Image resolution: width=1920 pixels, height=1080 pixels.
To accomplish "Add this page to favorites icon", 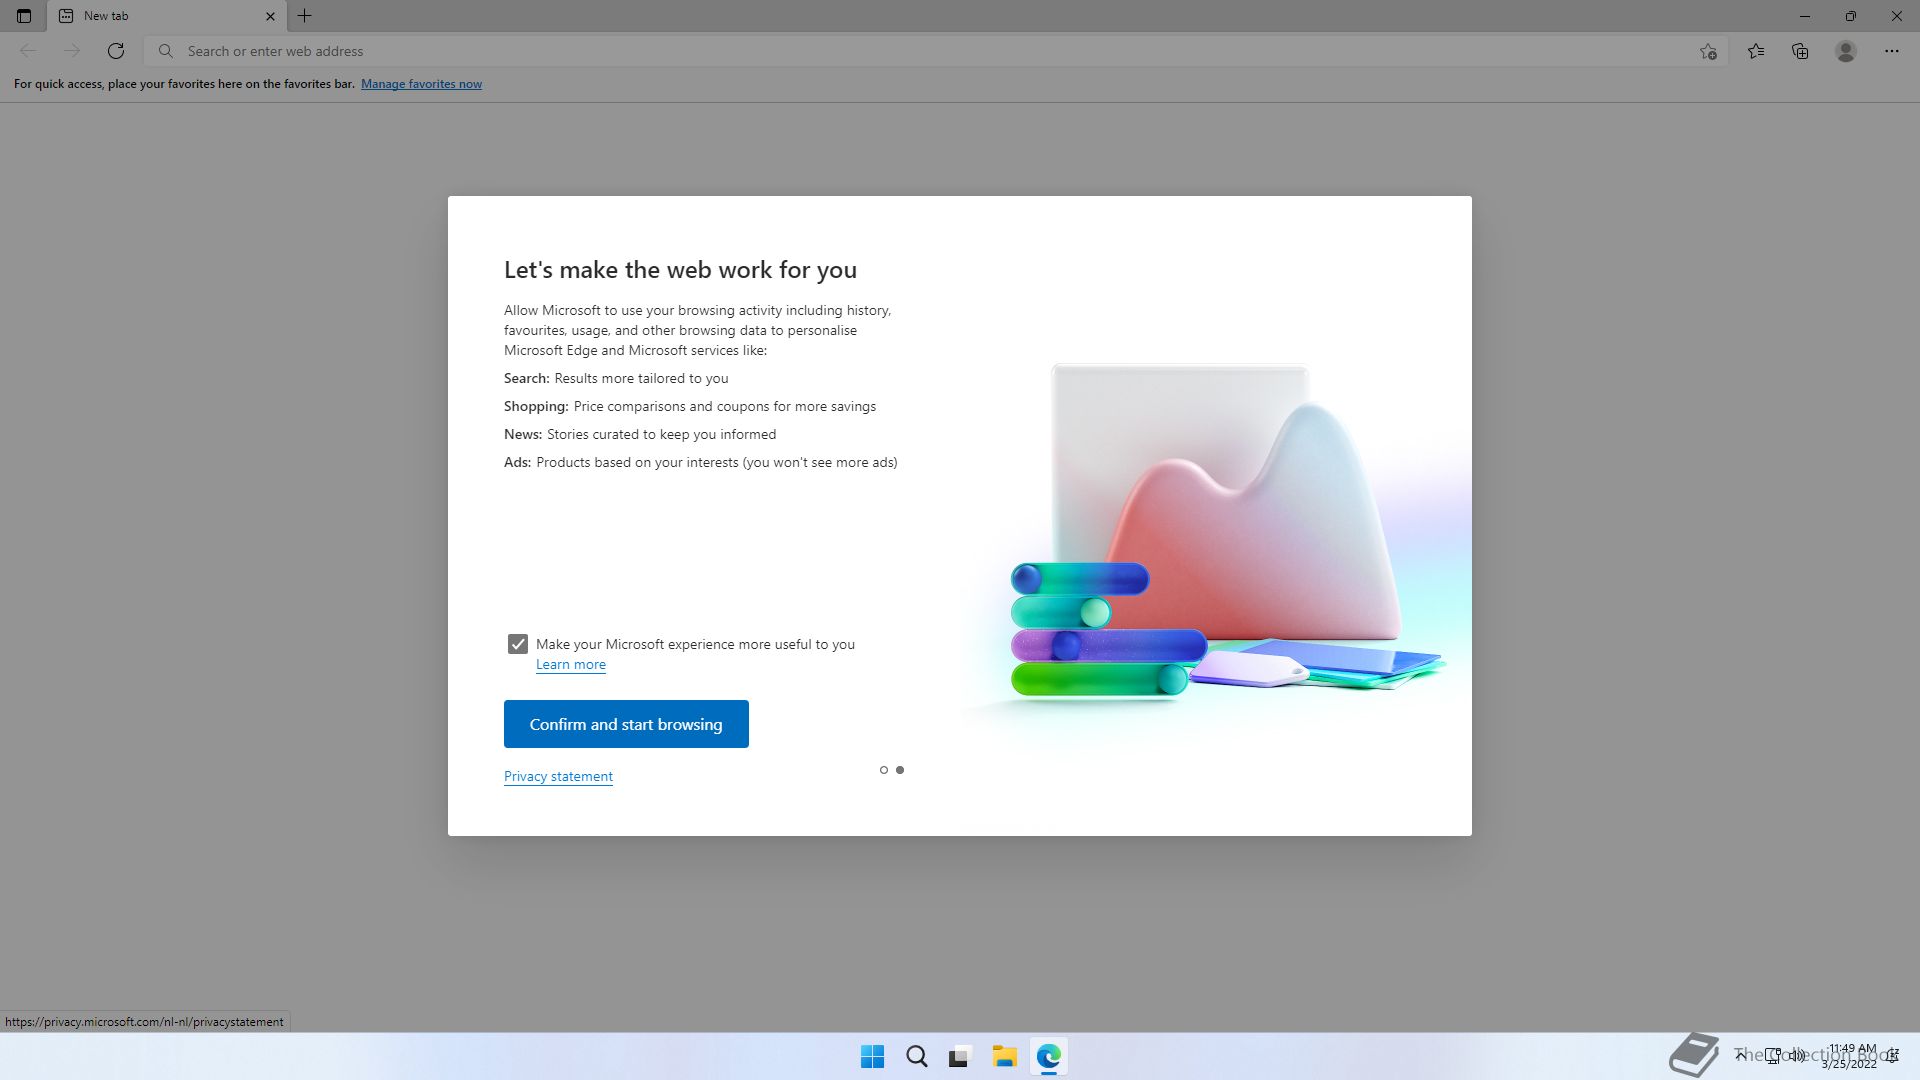I will pos(1708,51).
